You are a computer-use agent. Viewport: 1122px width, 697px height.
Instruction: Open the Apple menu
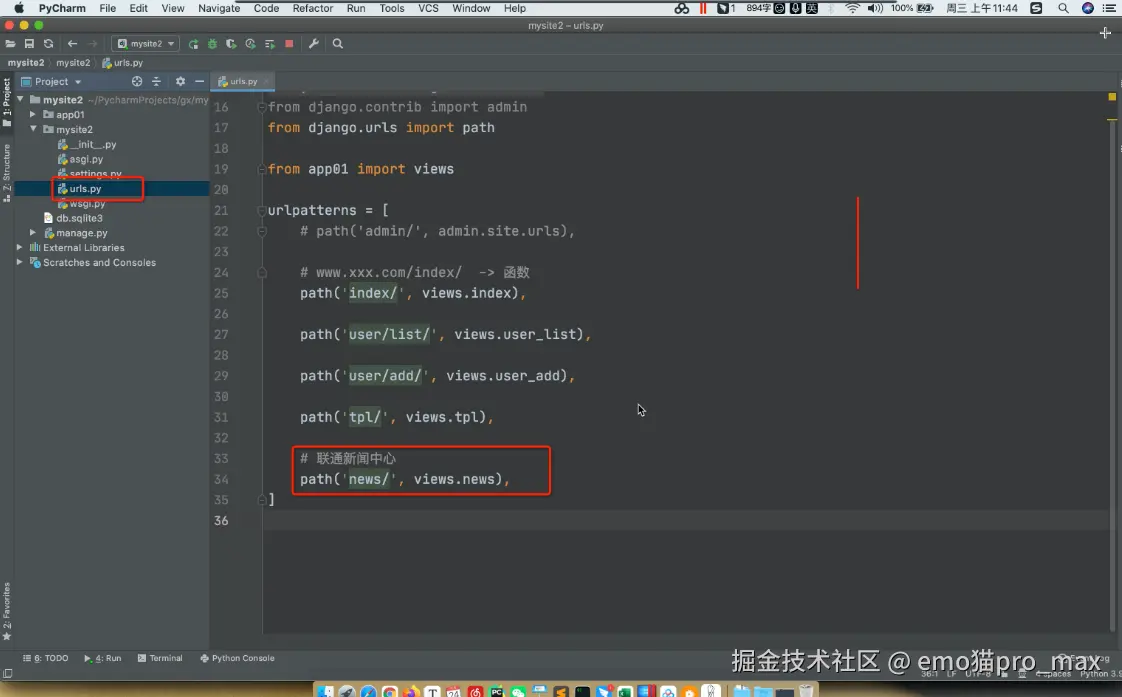[x=19, y=9]
